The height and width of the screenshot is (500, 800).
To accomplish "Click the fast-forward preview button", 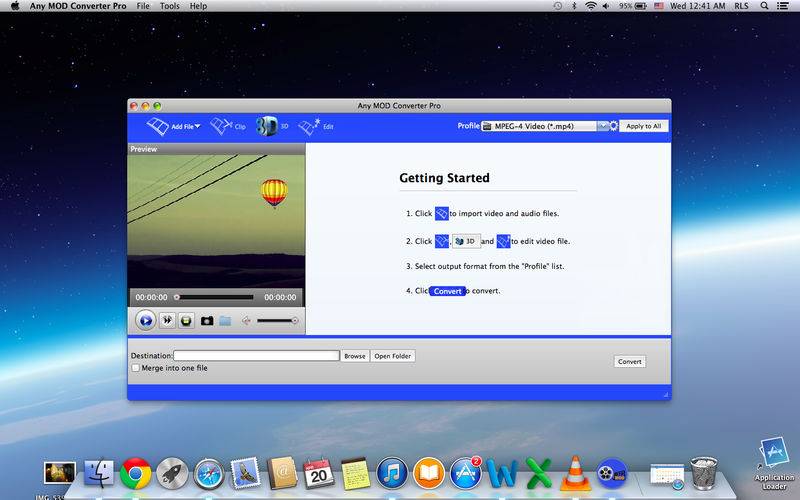I will pyautogui.click(x=167, y=320).
